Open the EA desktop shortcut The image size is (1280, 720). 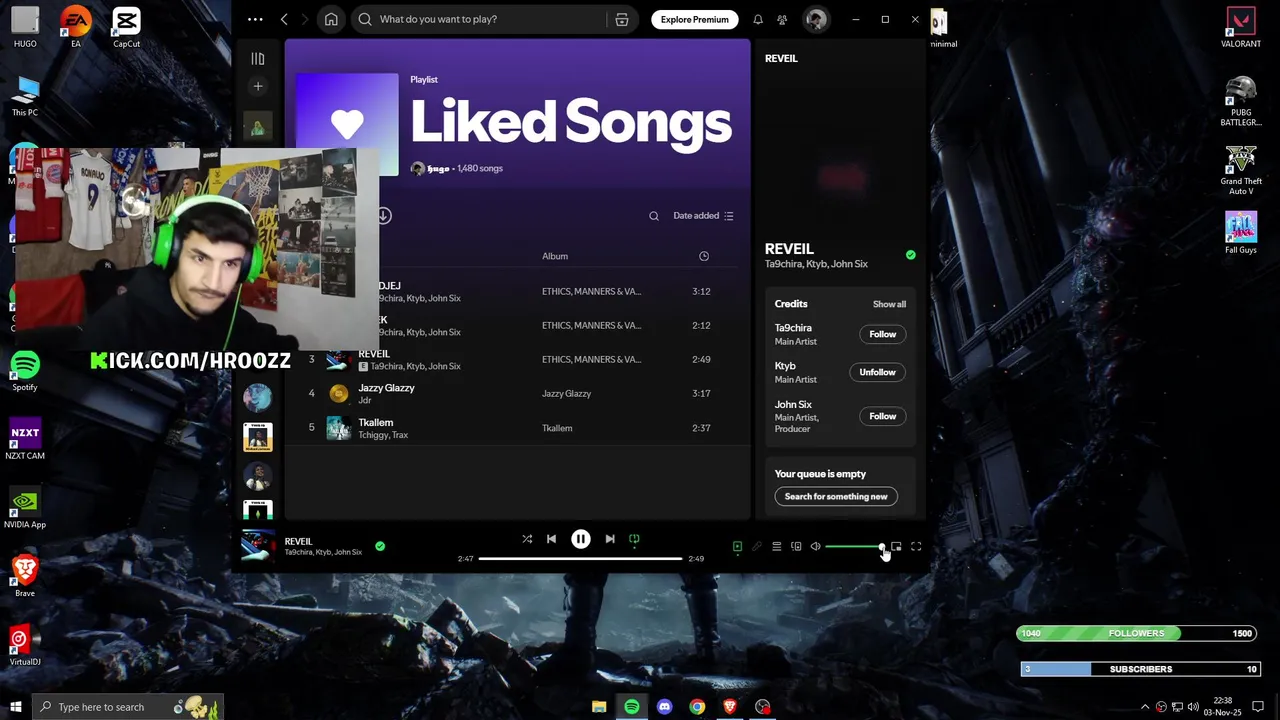tap(75, 27)
